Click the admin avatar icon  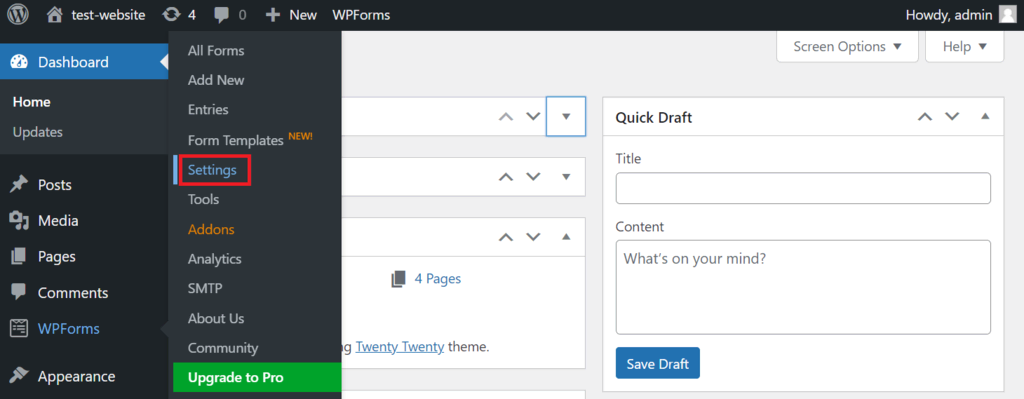1008,14
